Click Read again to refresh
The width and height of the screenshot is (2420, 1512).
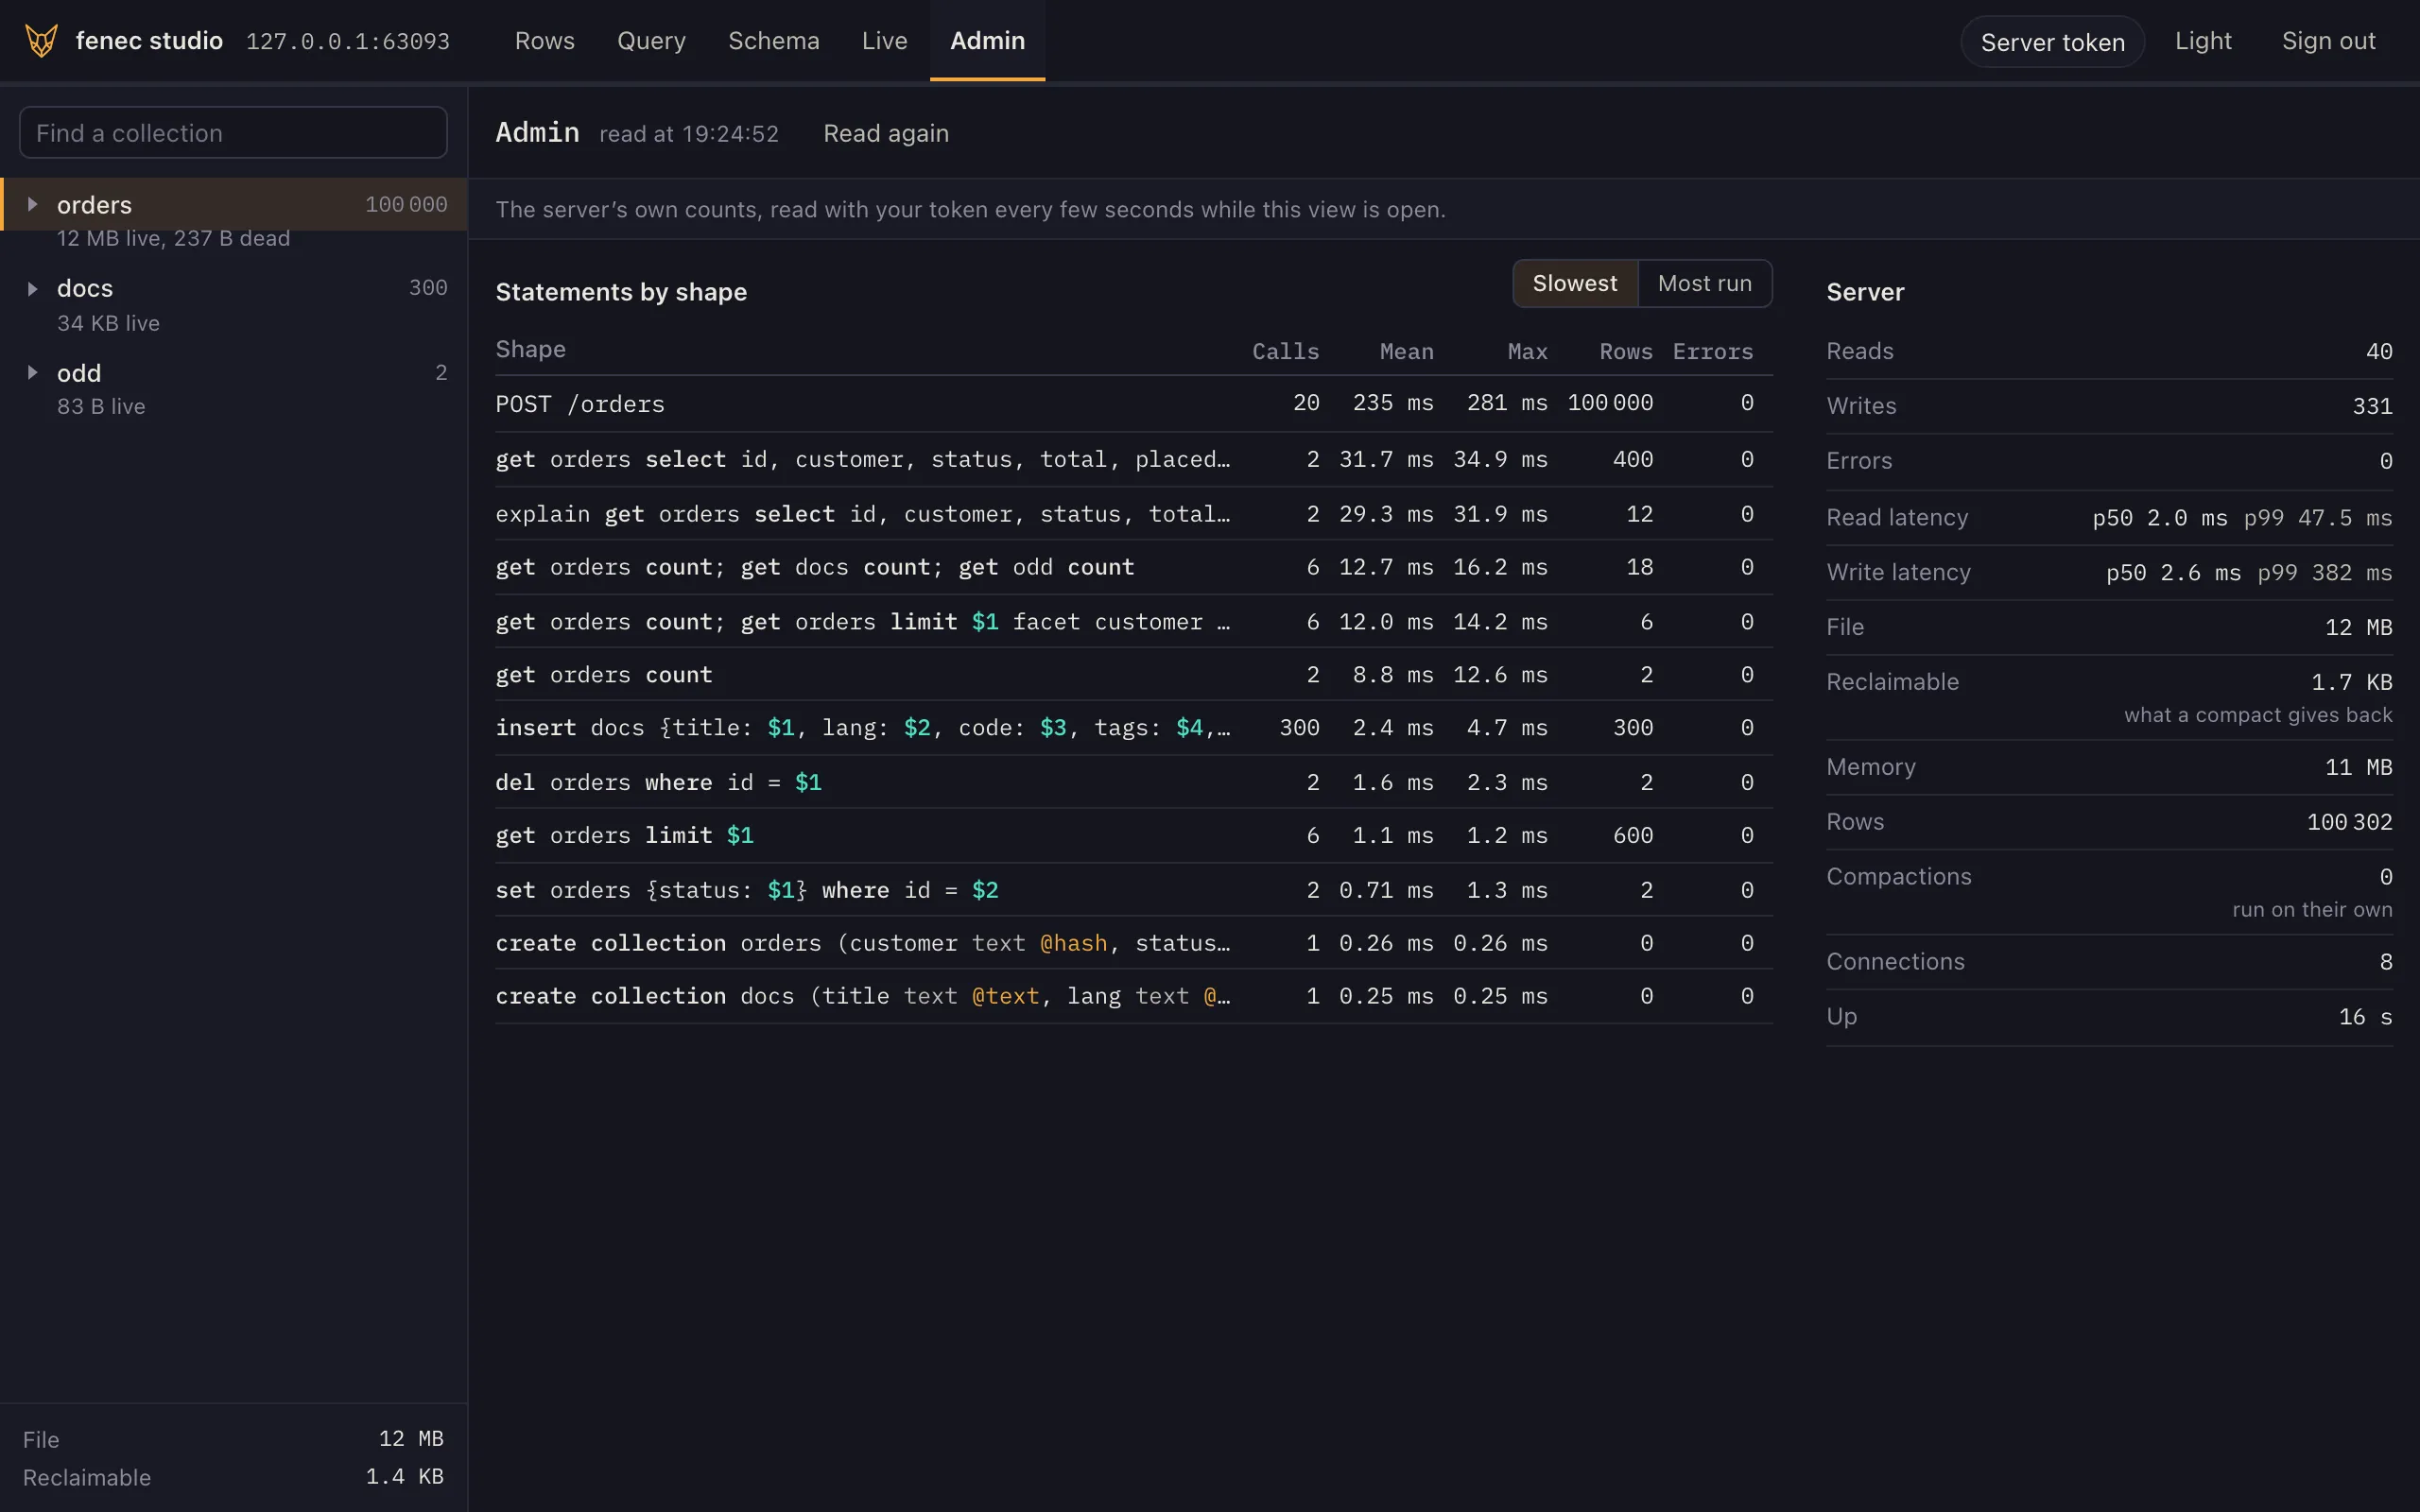(886, 133)
